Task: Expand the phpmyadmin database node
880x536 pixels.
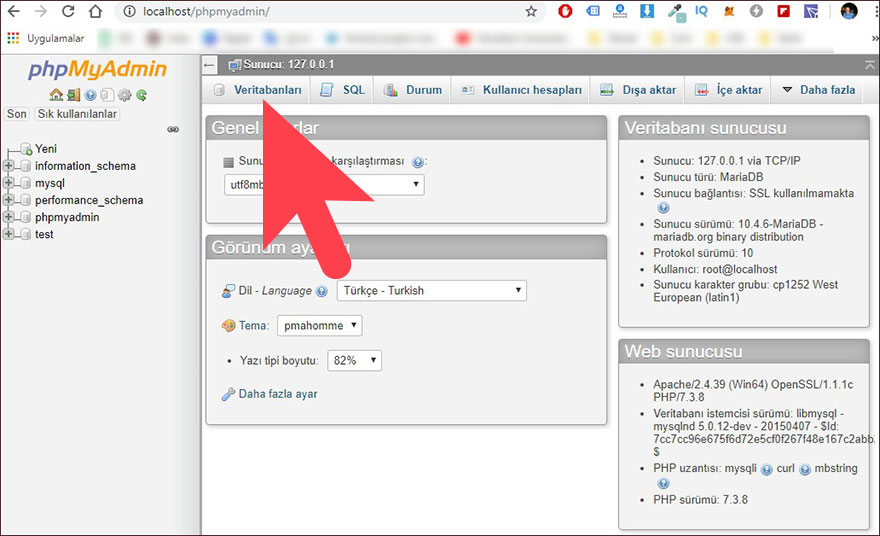Action: pos(8,217)
